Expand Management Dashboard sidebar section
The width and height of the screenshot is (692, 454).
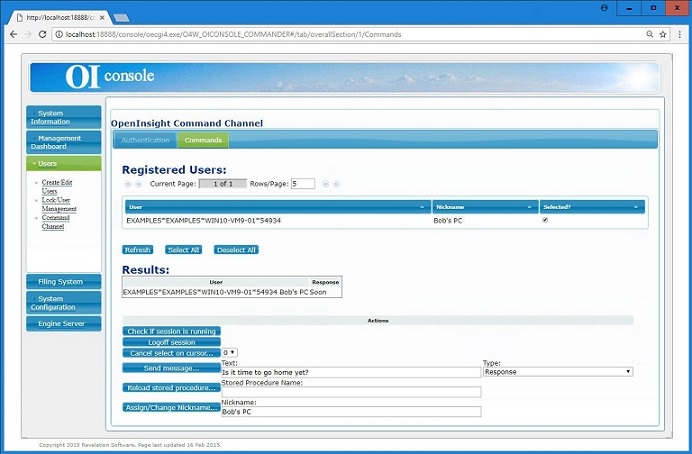64,142
